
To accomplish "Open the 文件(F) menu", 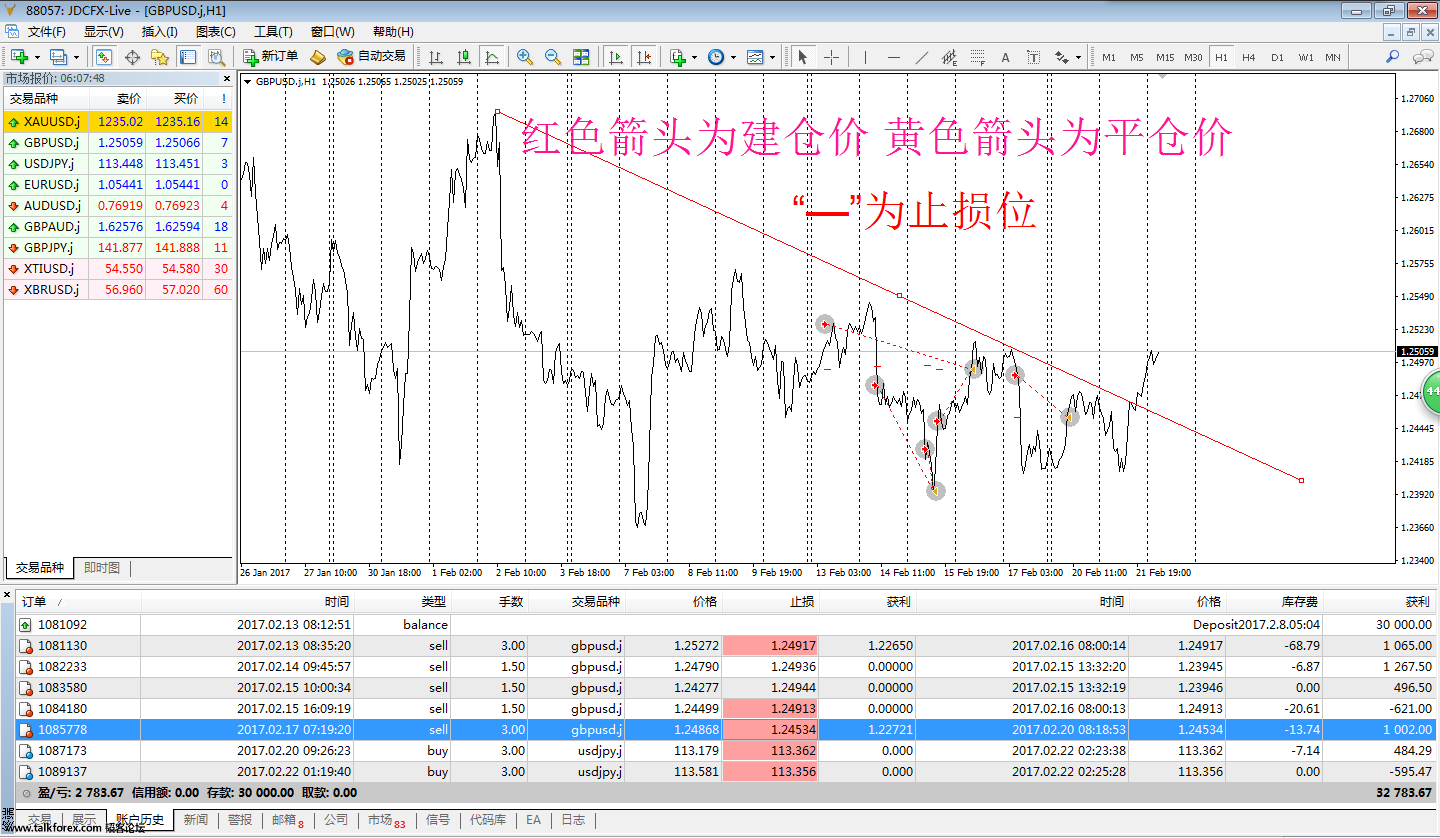I will point(46,32).
